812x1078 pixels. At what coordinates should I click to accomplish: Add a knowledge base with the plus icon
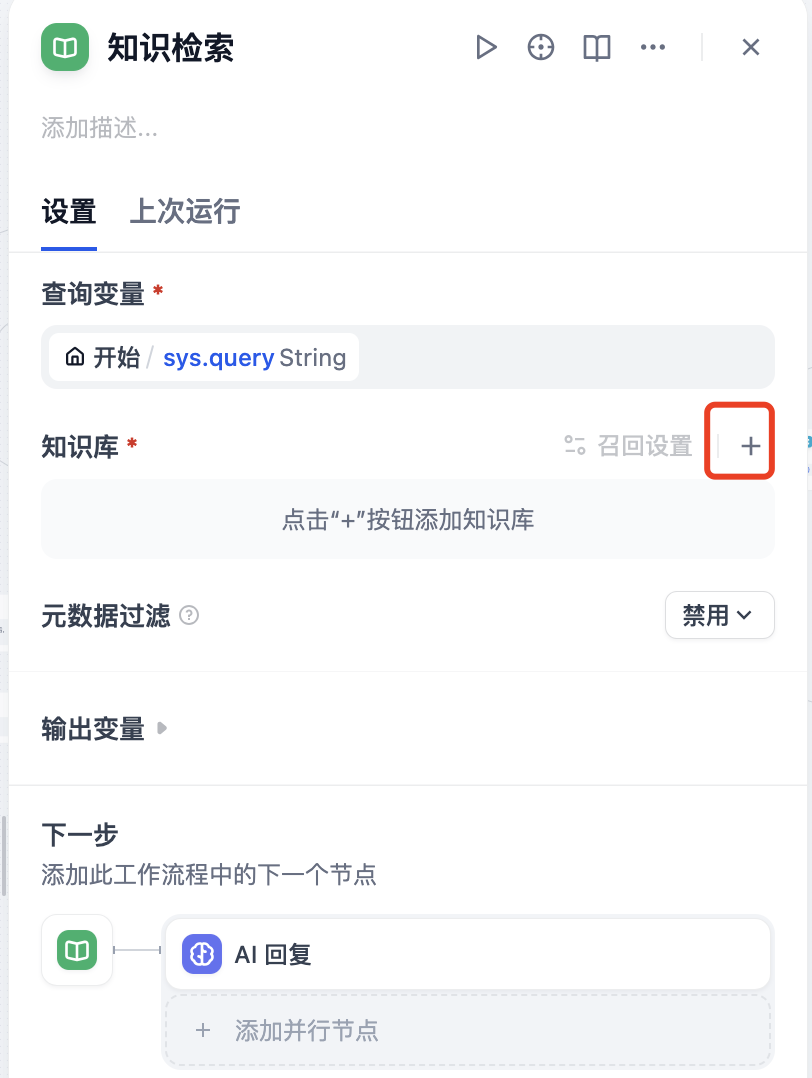(x=750, y=446)
